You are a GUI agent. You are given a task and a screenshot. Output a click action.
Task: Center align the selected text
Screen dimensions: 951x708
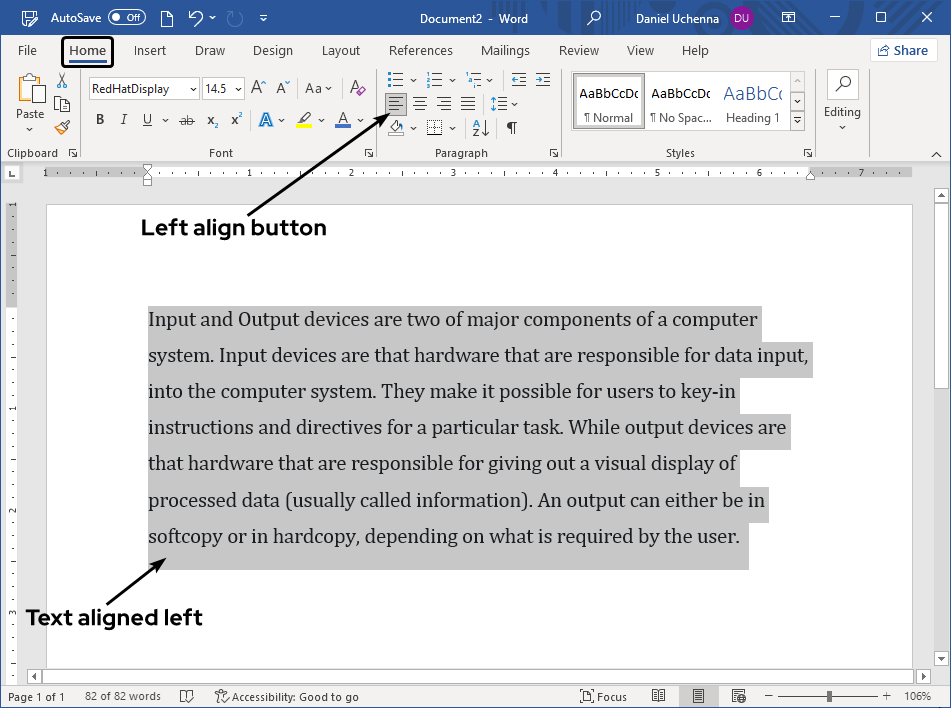pos(420,103)
